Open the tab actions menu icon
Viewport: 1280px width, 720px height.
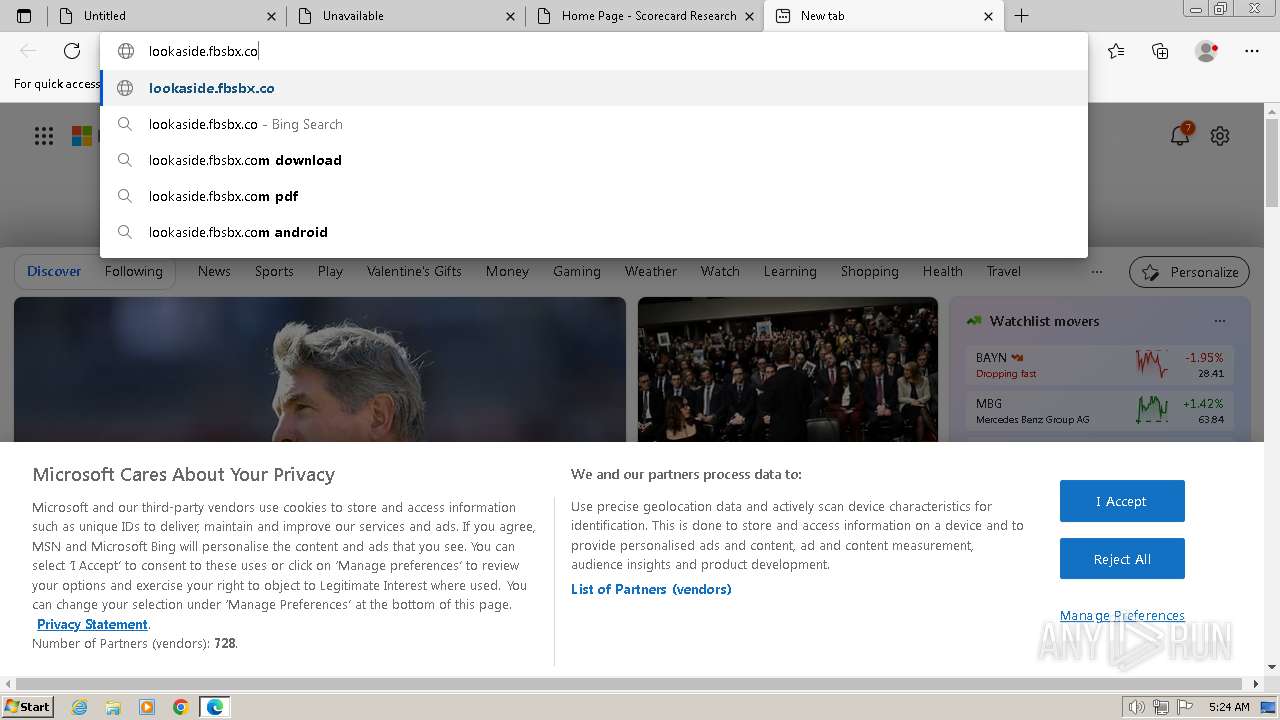pyautogui.click(x=24, y=16)
